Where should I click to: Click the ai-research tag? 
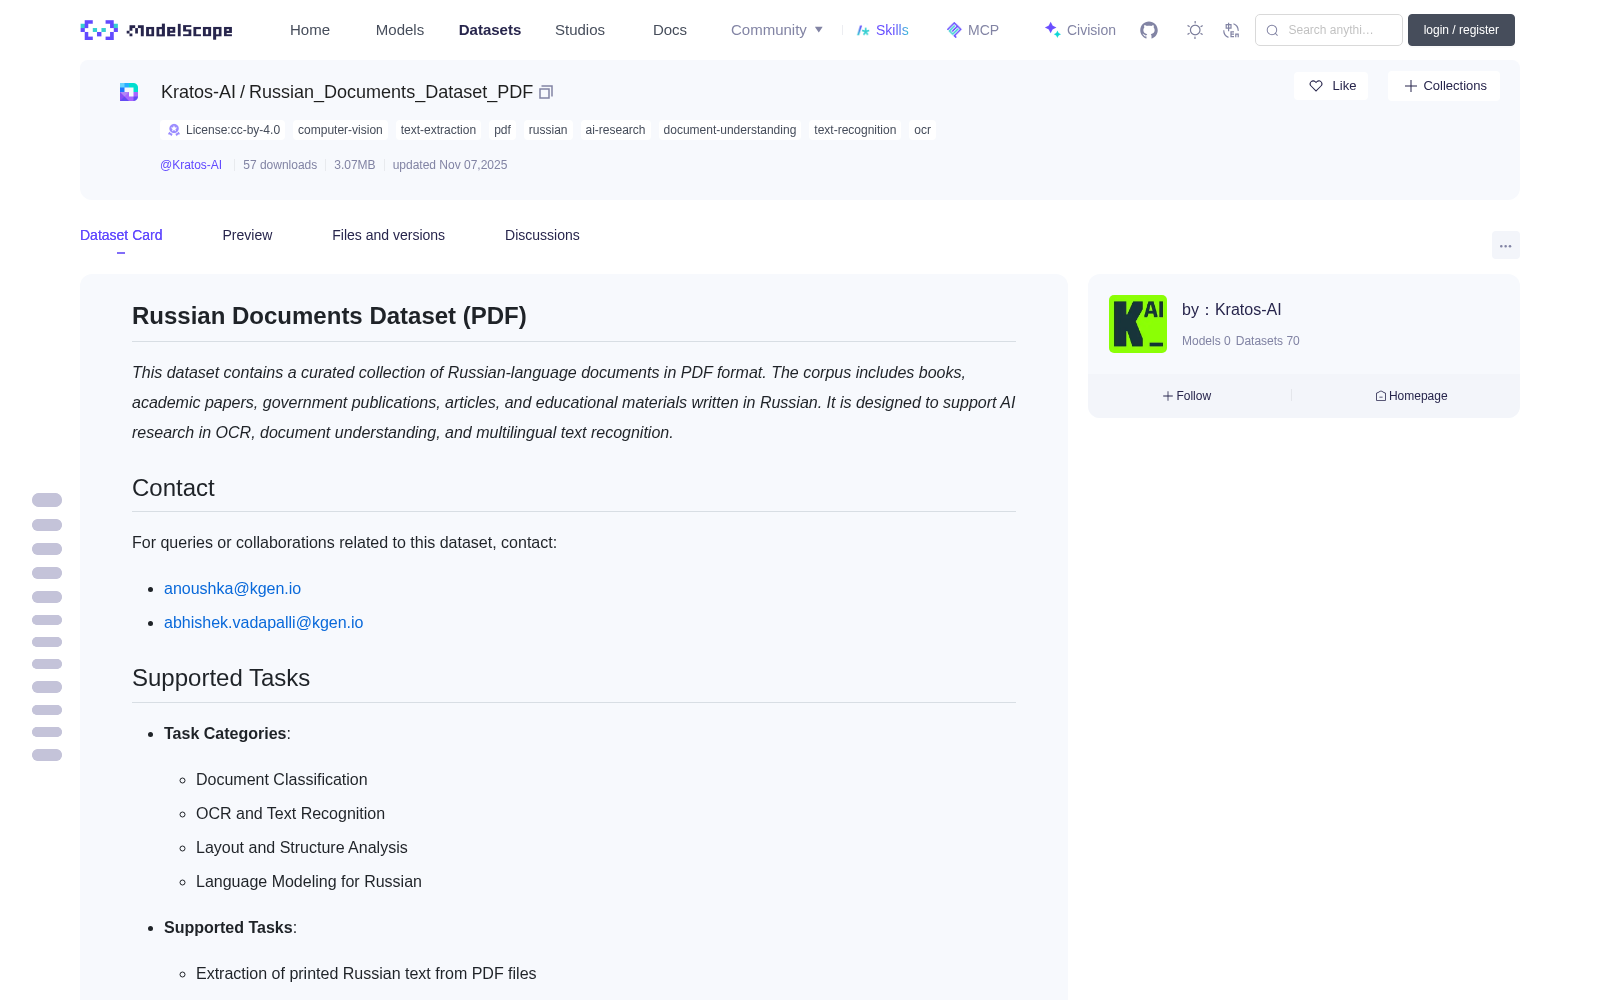point(615,130)
